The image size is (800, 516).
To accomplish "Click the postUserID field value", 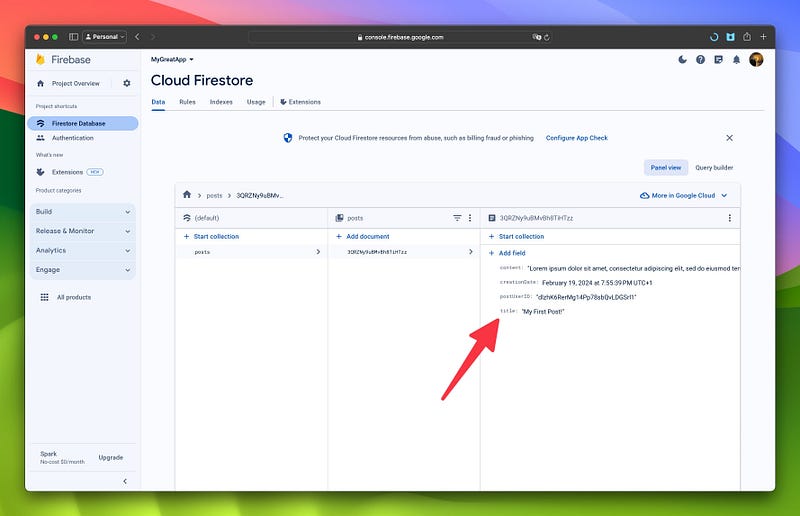I will [586, 297].
